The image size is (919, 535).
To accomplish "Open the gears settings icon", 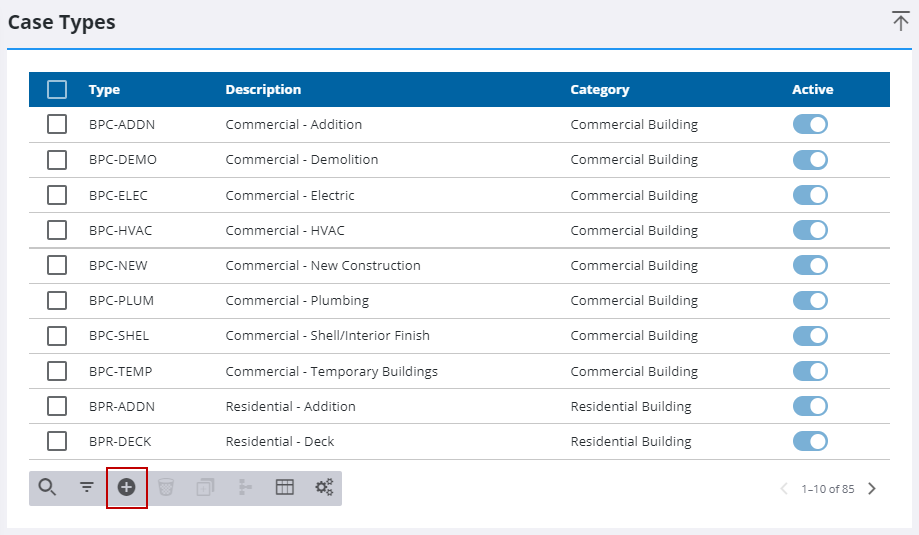I will (324, 488).
